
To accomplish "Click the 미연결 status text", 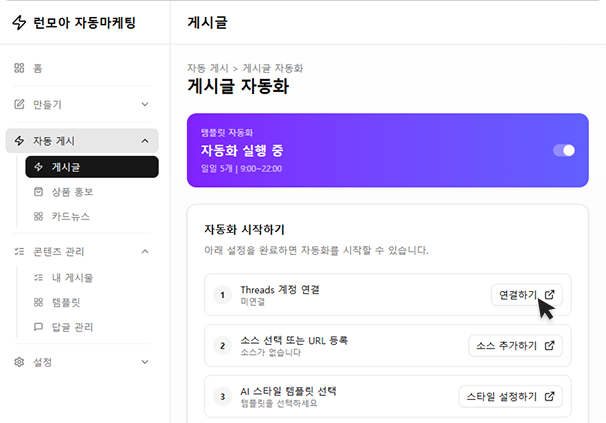I will (253, 302).
